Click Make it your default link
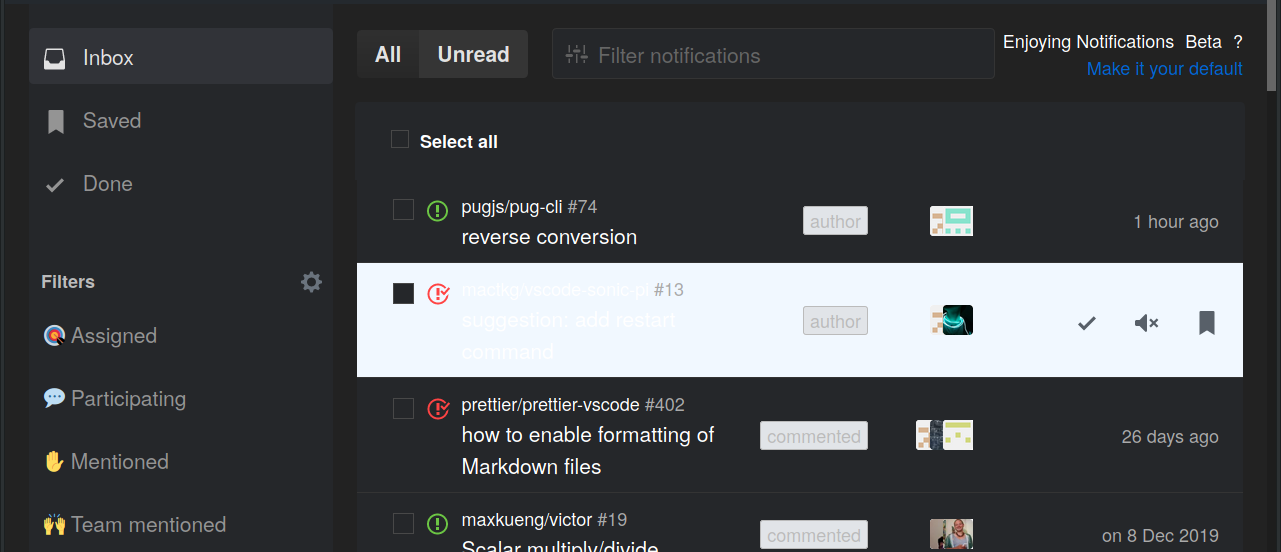This screenshot has width=1281, height=552. tap(1165, 69)
